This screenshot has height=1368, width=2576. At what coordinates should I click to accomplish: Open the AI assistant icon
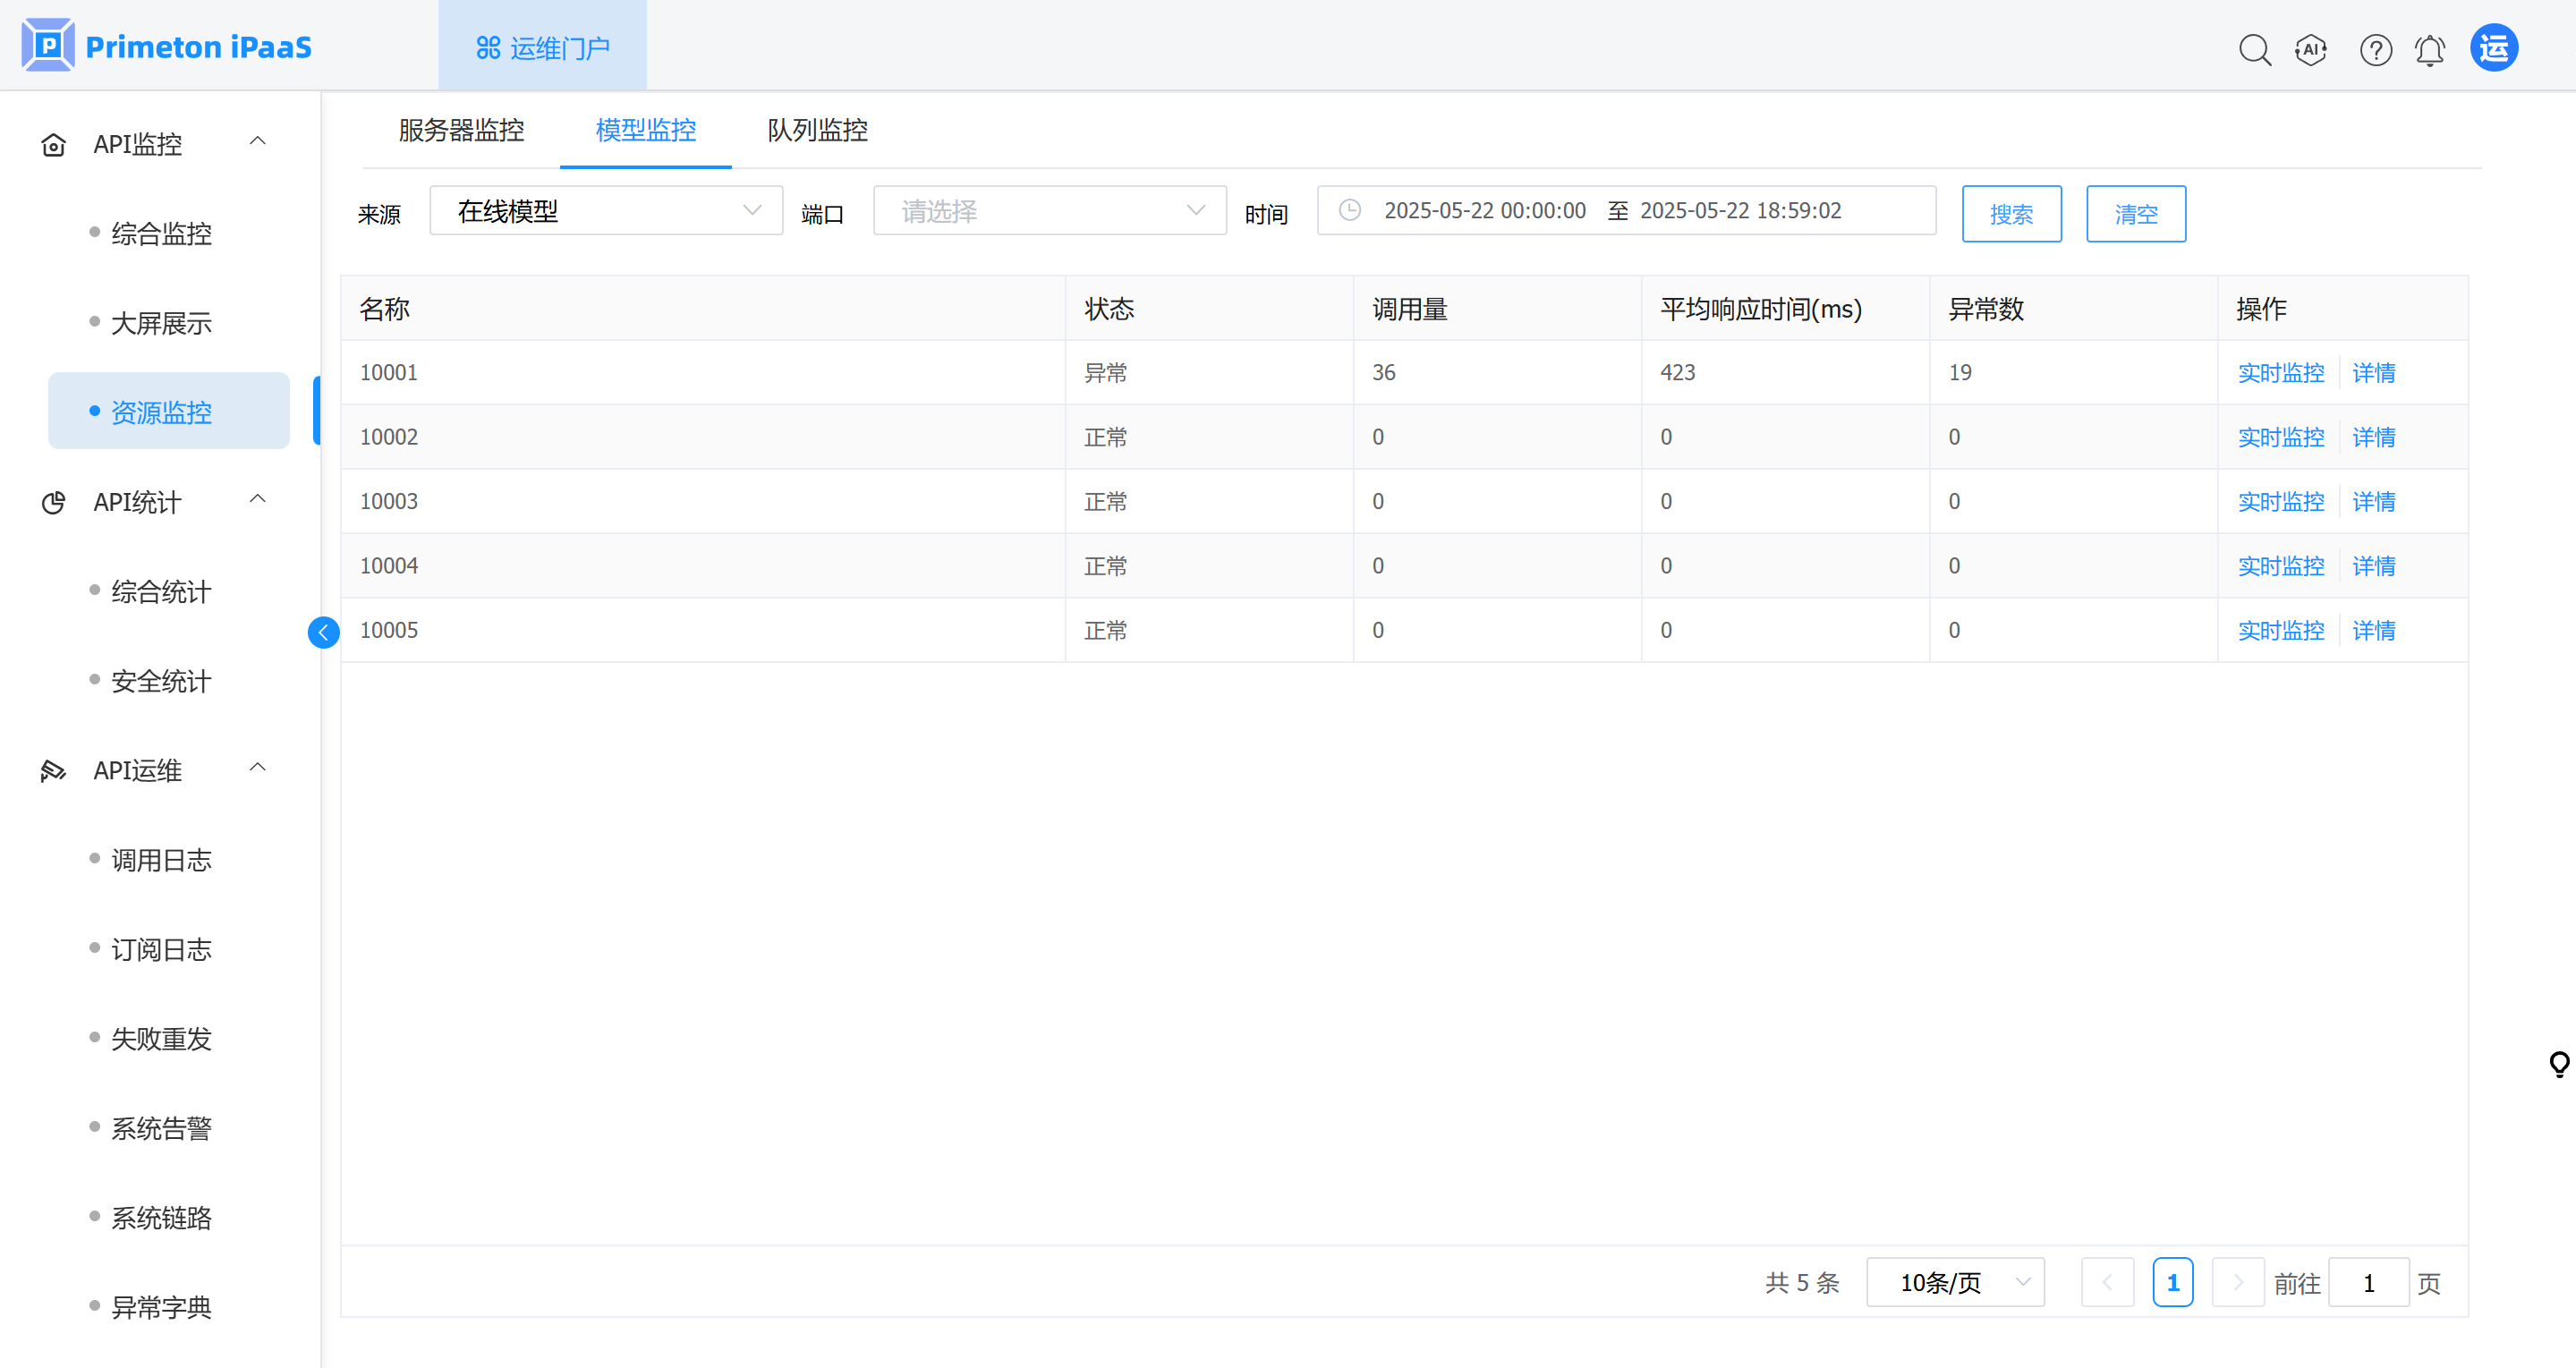pyautogui.click(x=2311, y=49)
